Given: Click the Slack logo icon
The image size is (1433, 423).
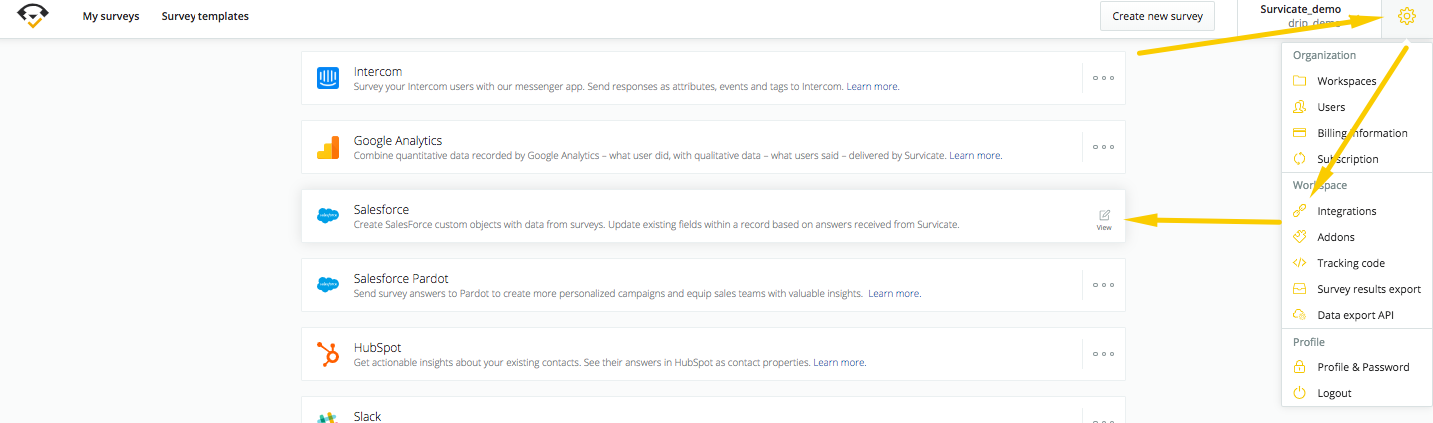Looking at the screenshot, I should point(328,419).
